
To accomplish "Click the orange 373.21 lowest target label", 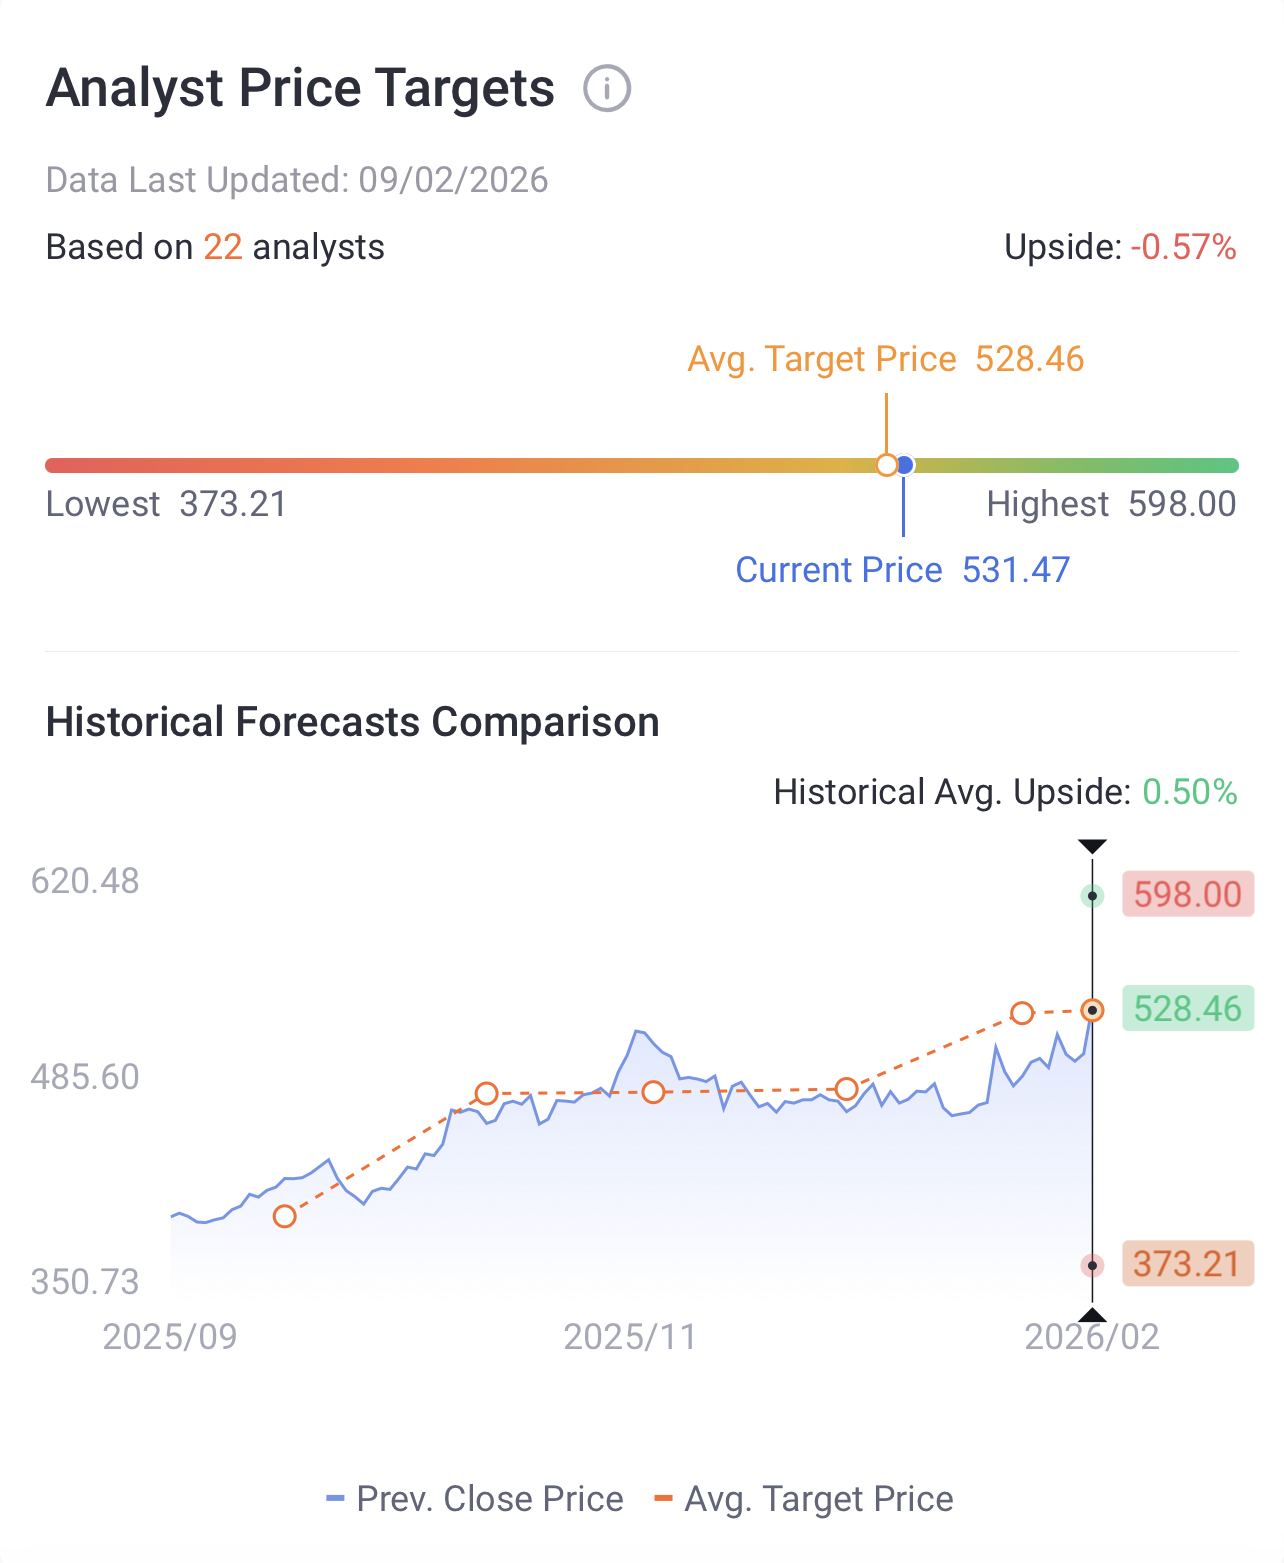I will point(1187,1264).
